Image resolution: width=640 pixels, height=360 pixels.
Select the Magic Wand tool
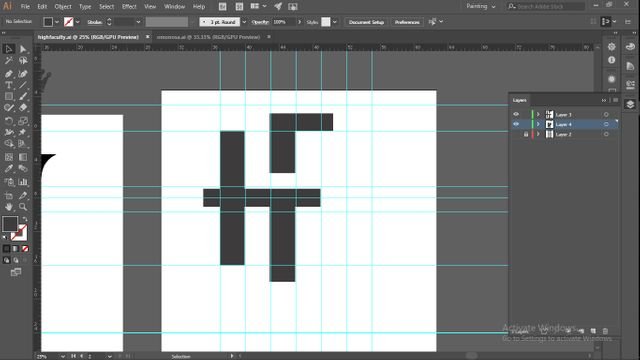9,61
